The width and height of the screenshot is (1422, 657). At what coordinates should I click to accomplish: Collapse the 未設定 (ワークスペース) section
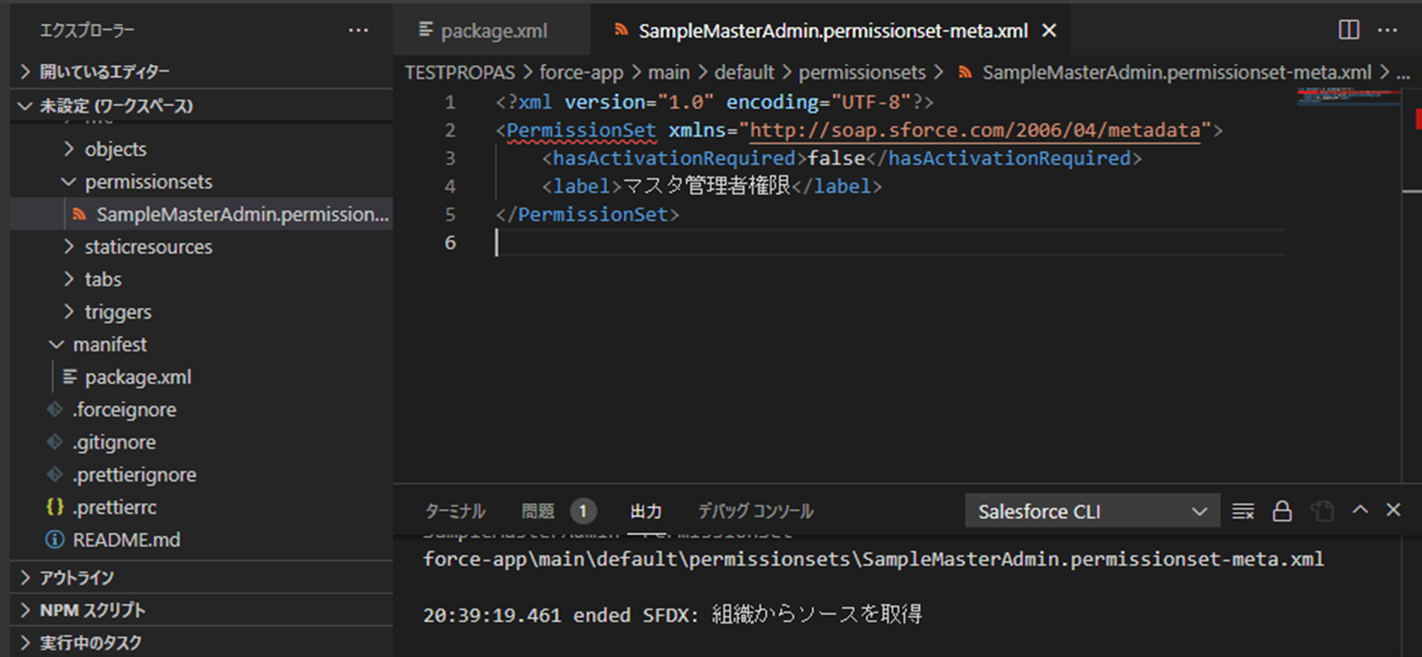pyautogui.click(x=26, y=105)
